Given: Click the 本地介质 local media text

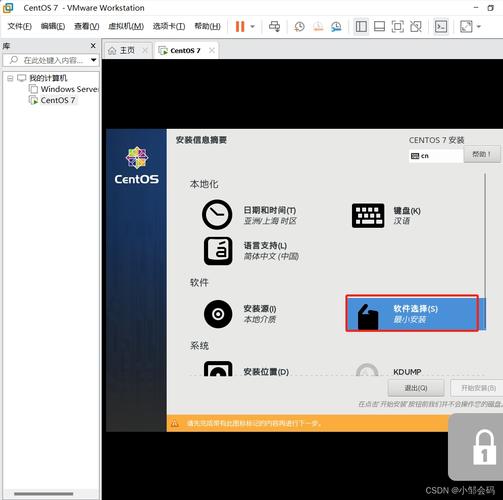Looking at the screenshot, I should 260,319.
